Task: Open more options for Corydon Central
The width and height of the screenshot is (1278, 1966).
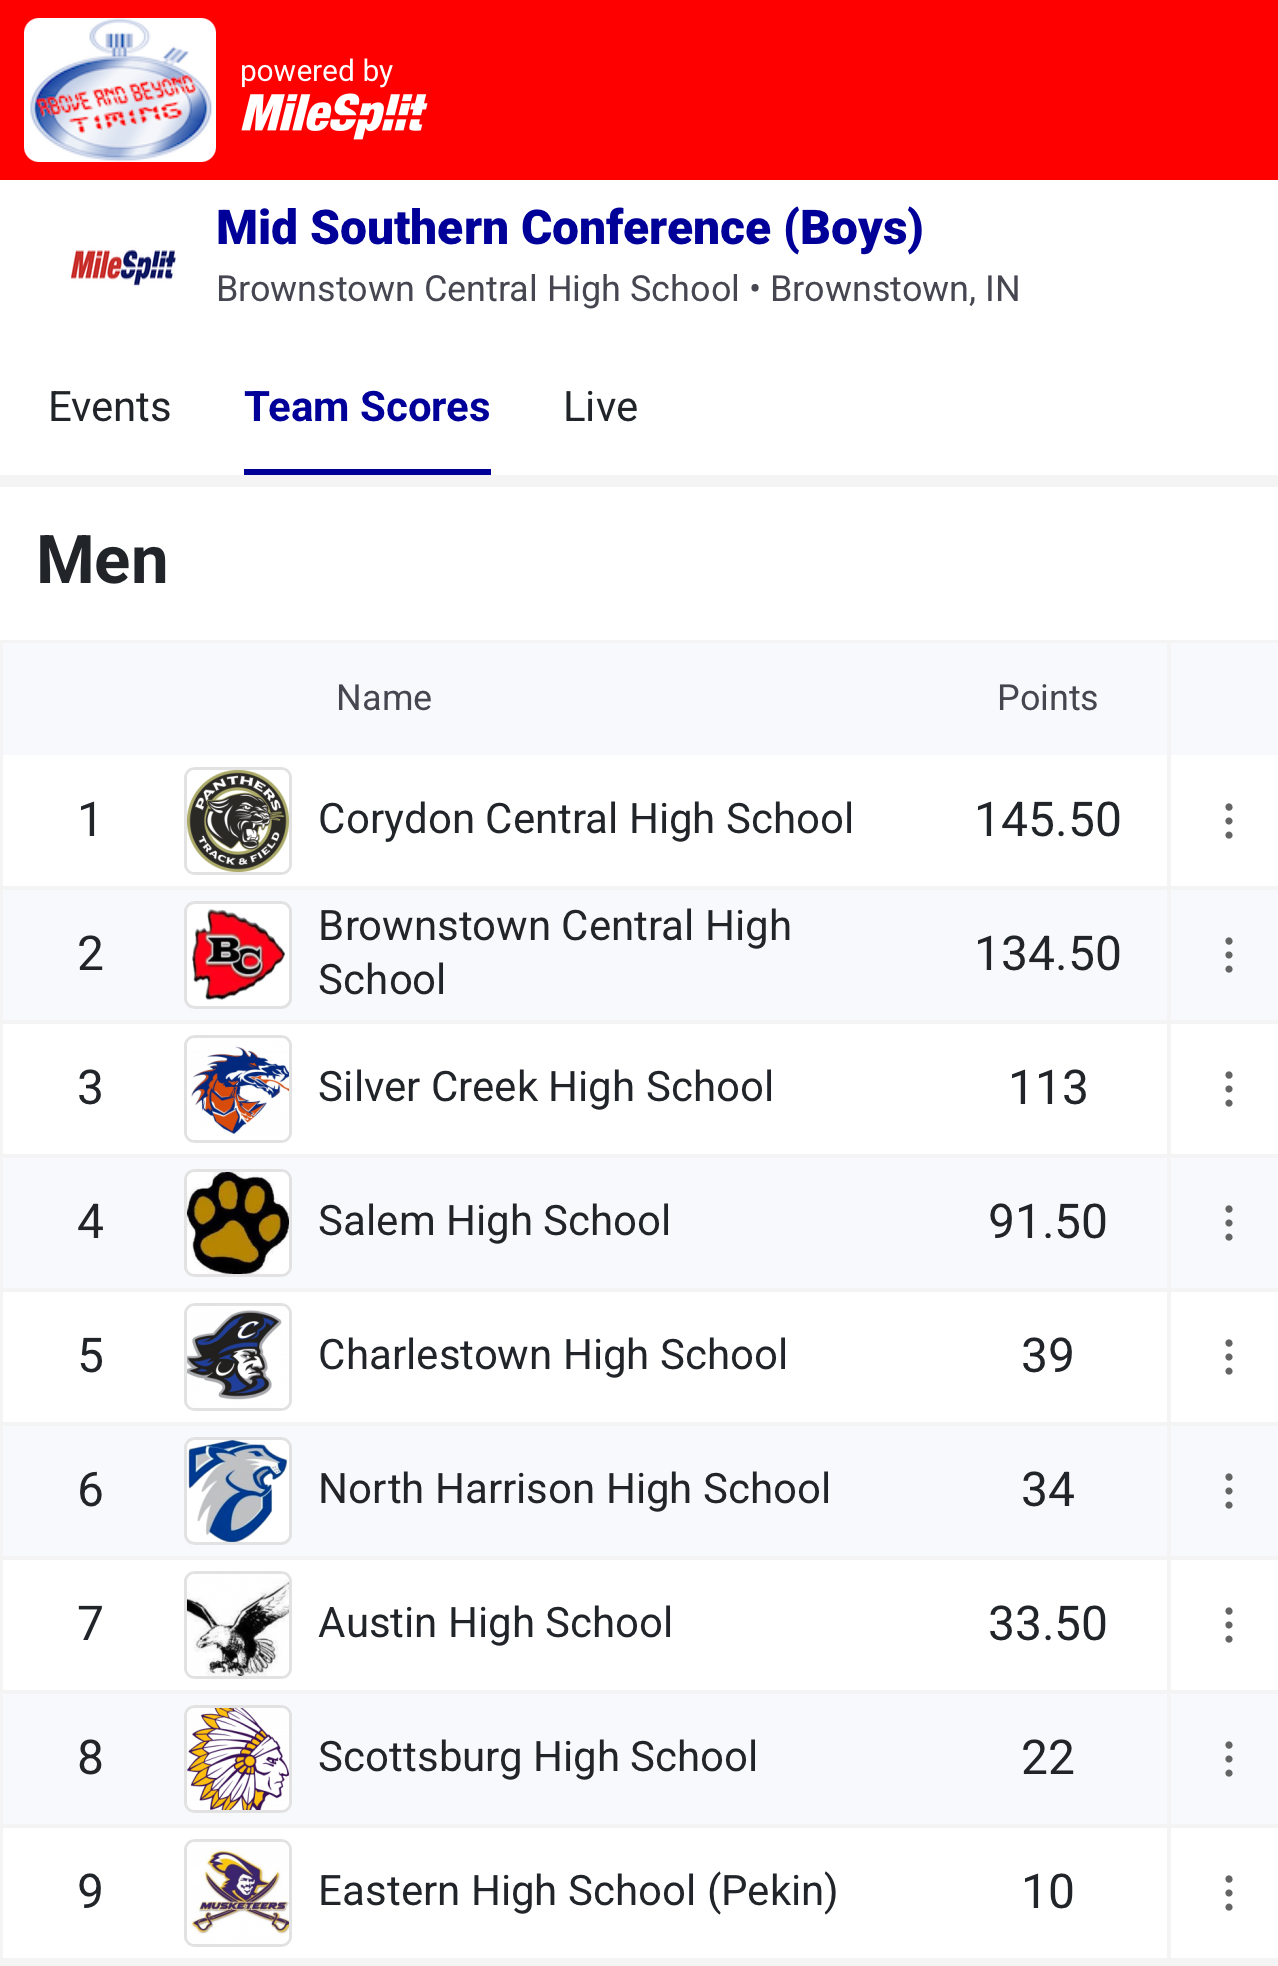Action: (1228, 821)
